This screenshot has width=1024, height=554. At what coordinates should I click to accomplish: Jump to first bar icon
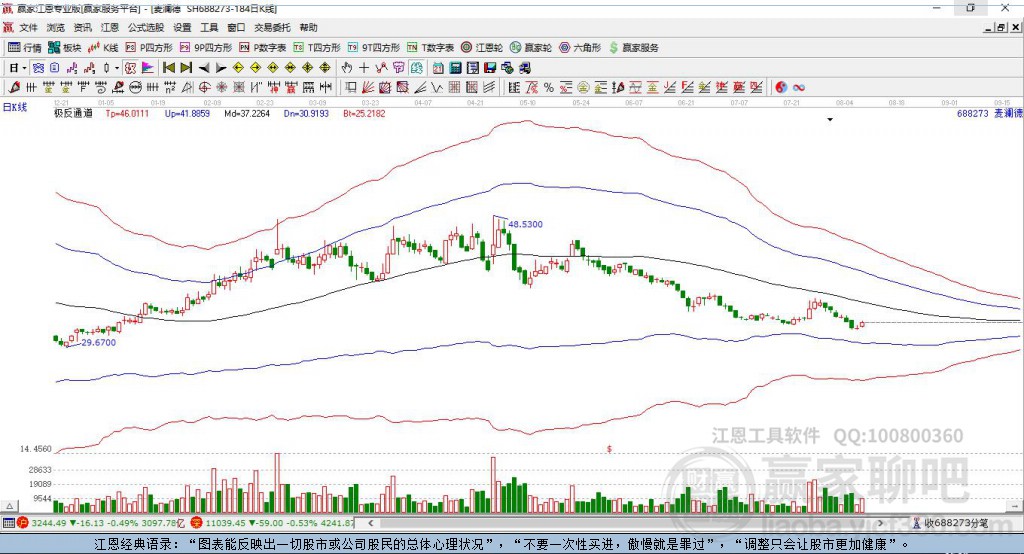pyautogui.click(x=168, y=68)
